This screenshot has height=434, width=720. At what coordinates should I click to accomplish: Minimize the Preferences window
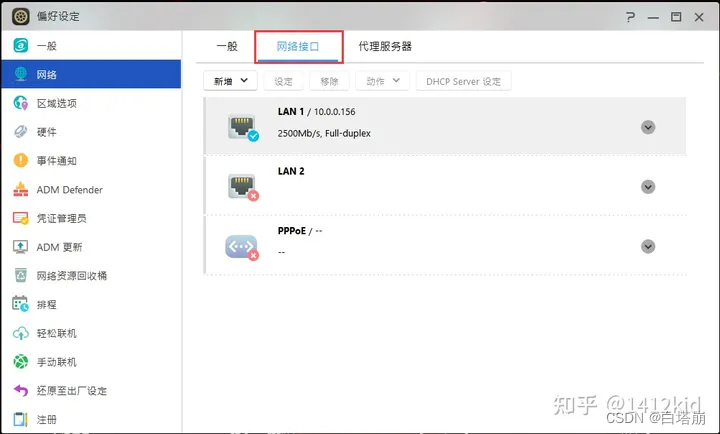click(653, 17)
